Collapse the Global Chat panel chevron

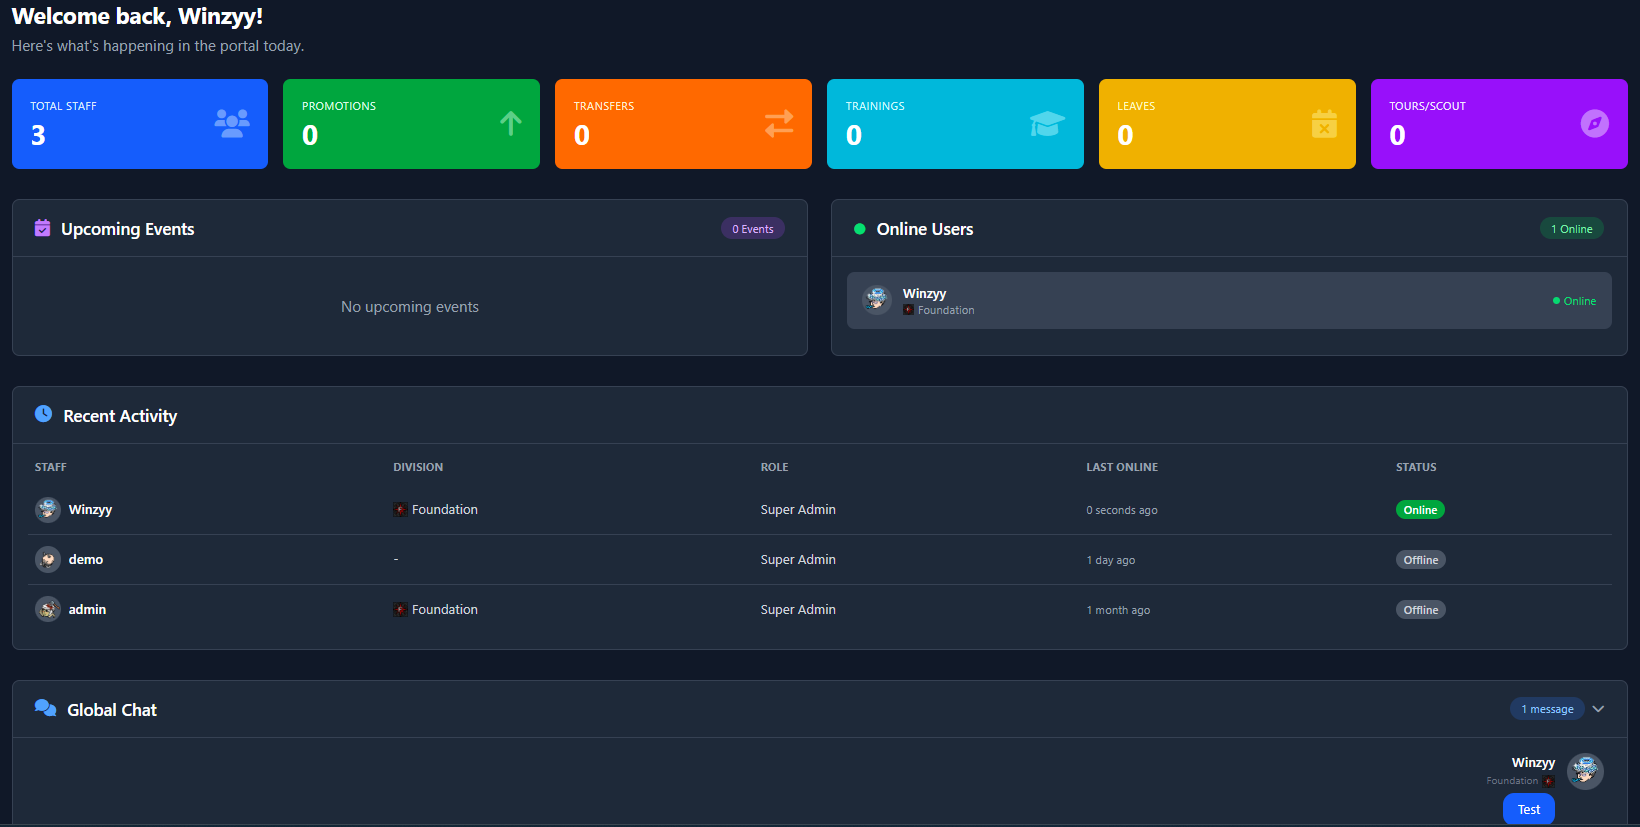point(1598,709)
